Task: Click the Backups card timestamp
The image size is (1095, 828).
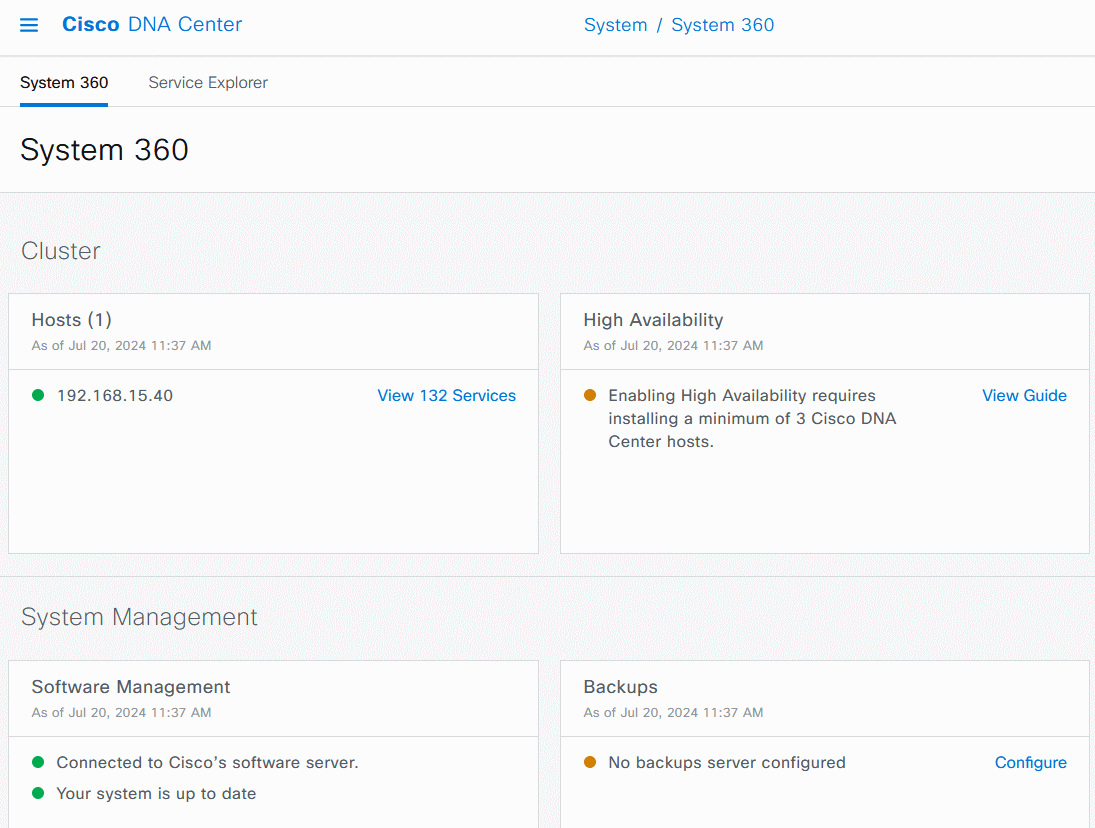Action: [674, 713]
